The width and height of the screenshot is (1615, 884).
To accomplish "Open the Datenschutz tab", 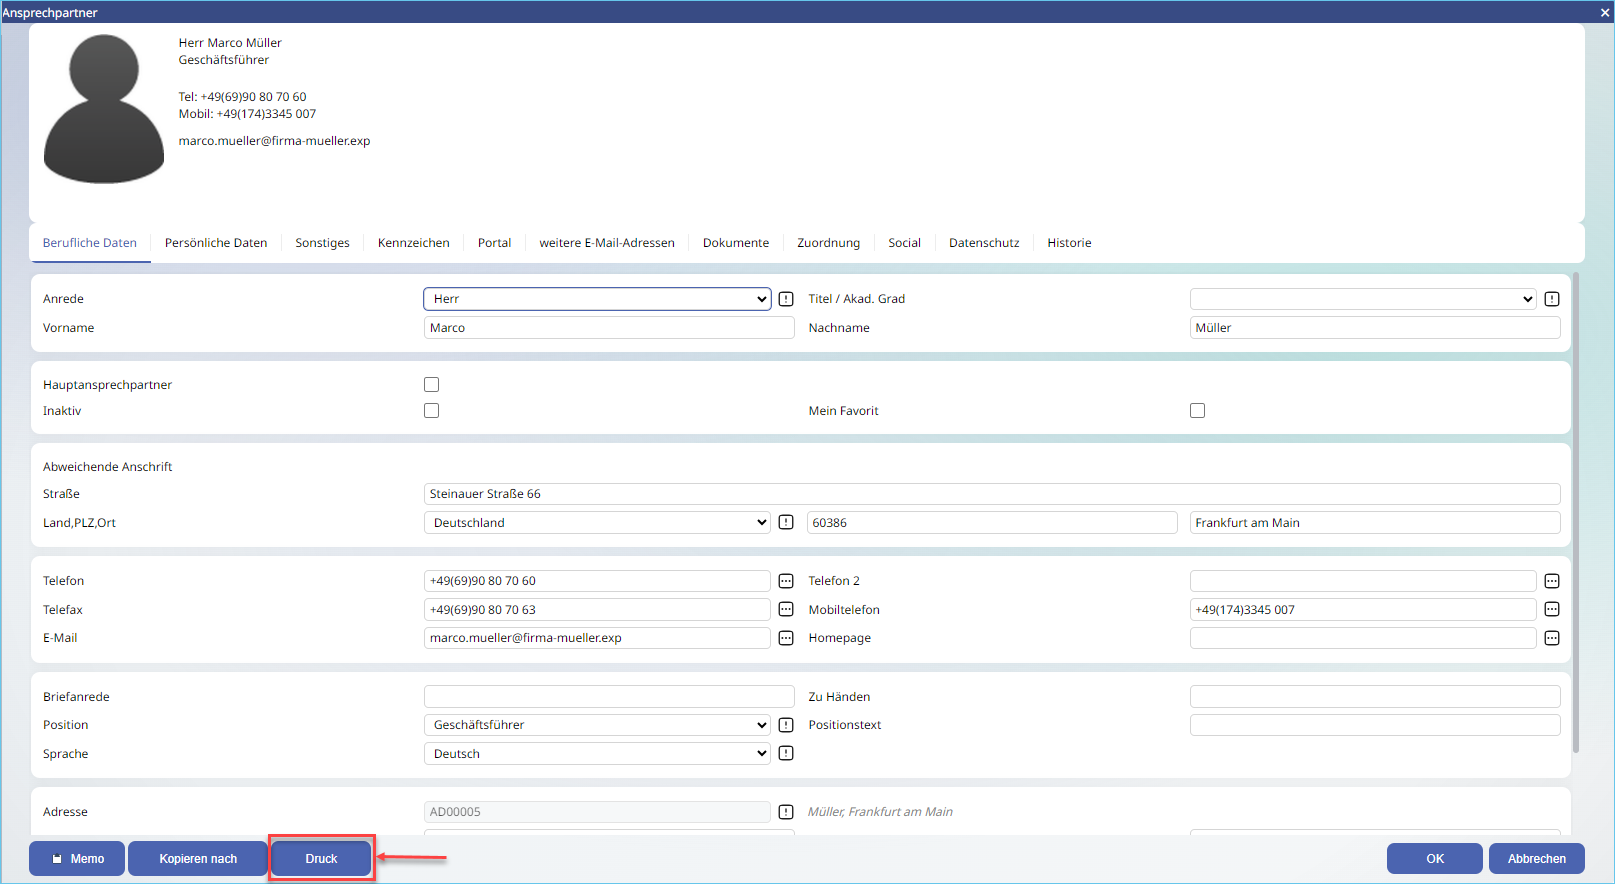I will pos(985,243).
